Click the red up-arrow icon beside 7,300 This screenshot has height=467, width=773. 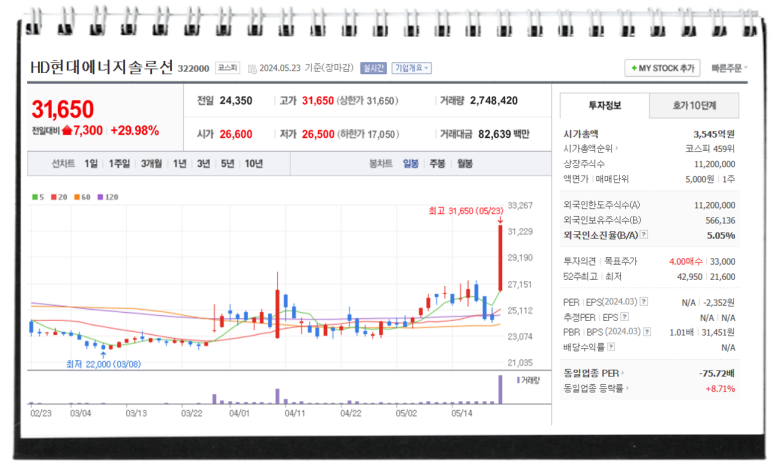point(67,131)
